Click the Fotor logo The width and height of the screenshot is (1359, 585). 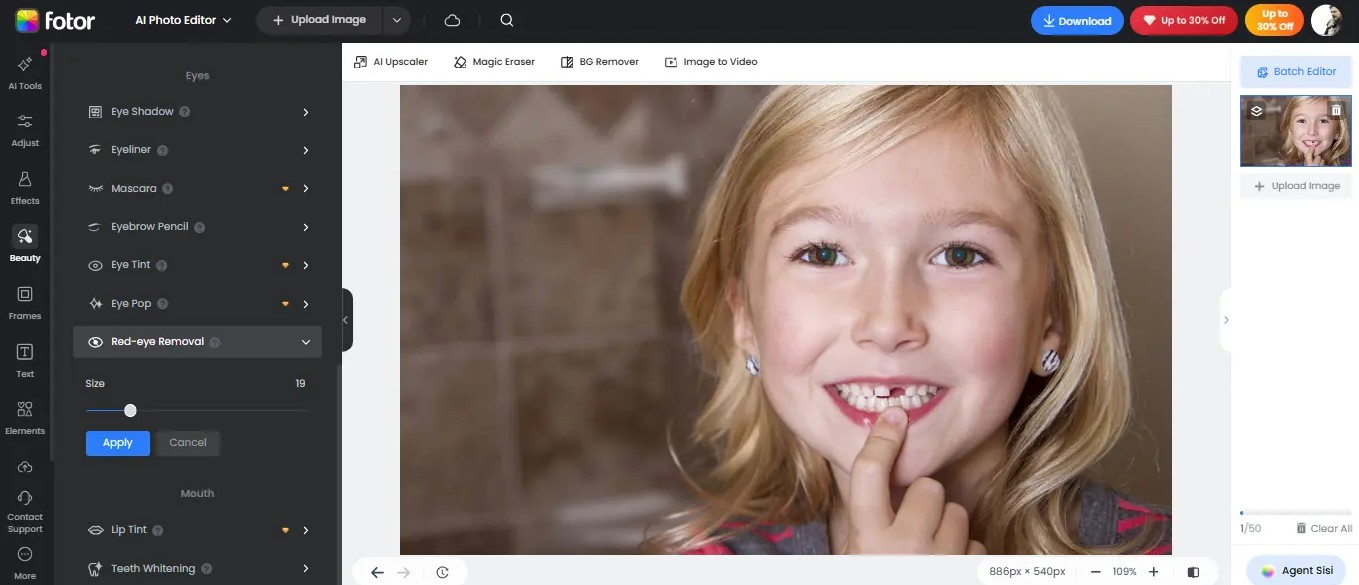click(55, 20)
